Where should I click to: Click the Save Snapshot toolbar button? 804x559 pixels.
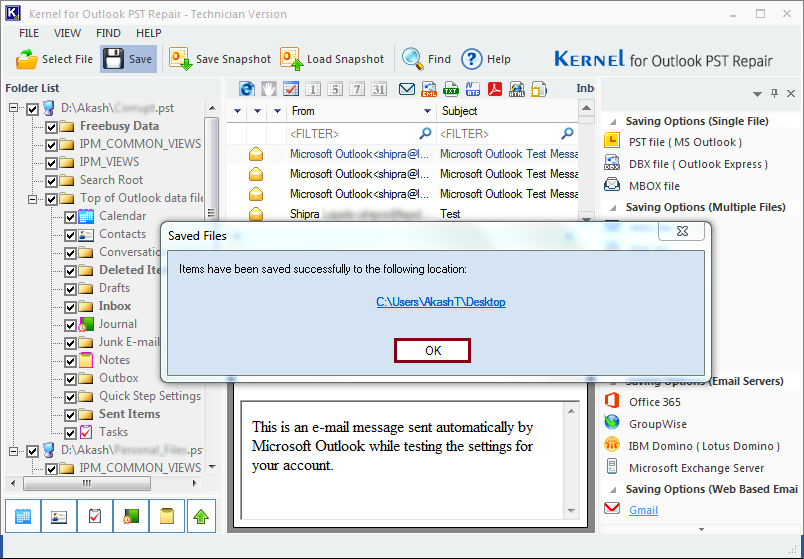click(220, 59)
